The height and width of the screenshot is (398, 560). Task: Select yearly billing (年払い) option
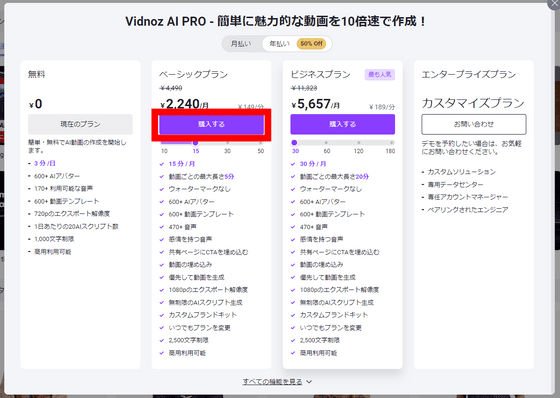click(279, 44)
